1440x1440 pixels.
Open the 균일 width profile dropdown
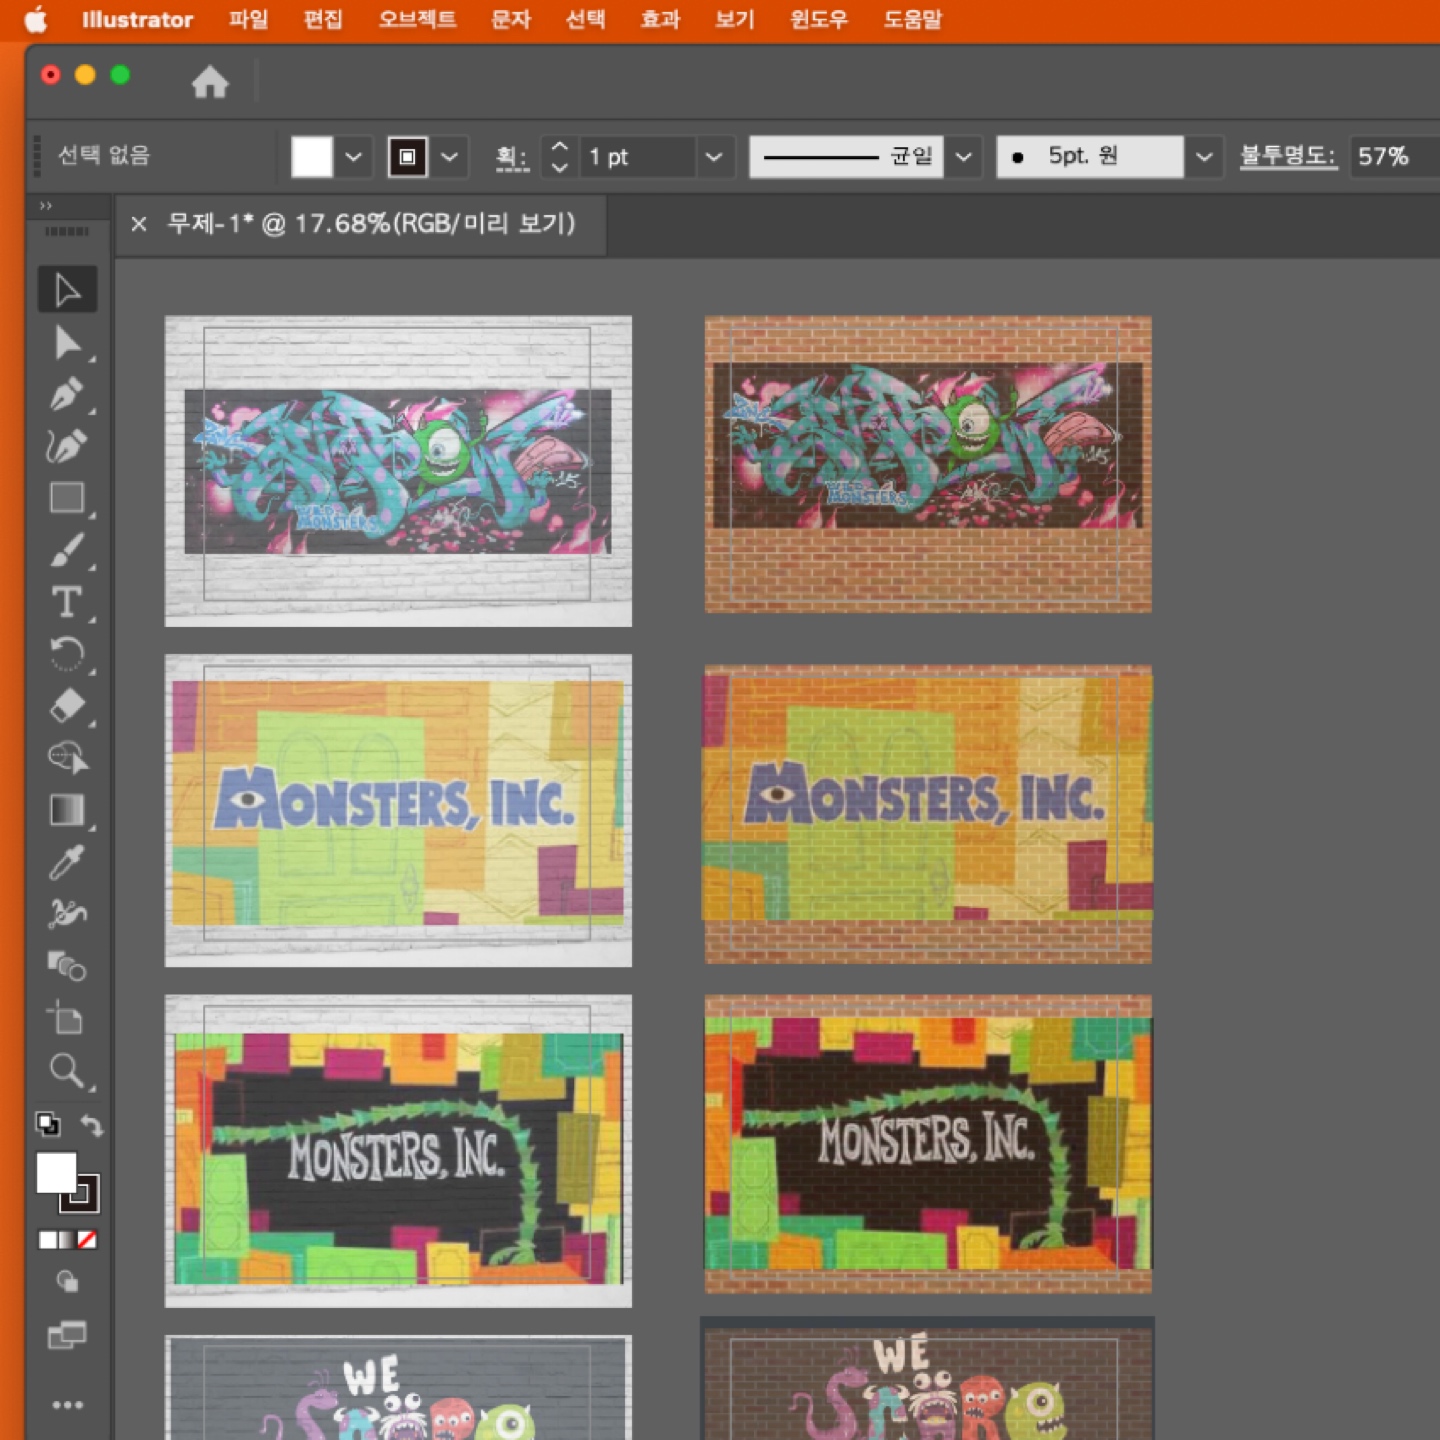tap(846, 157)
